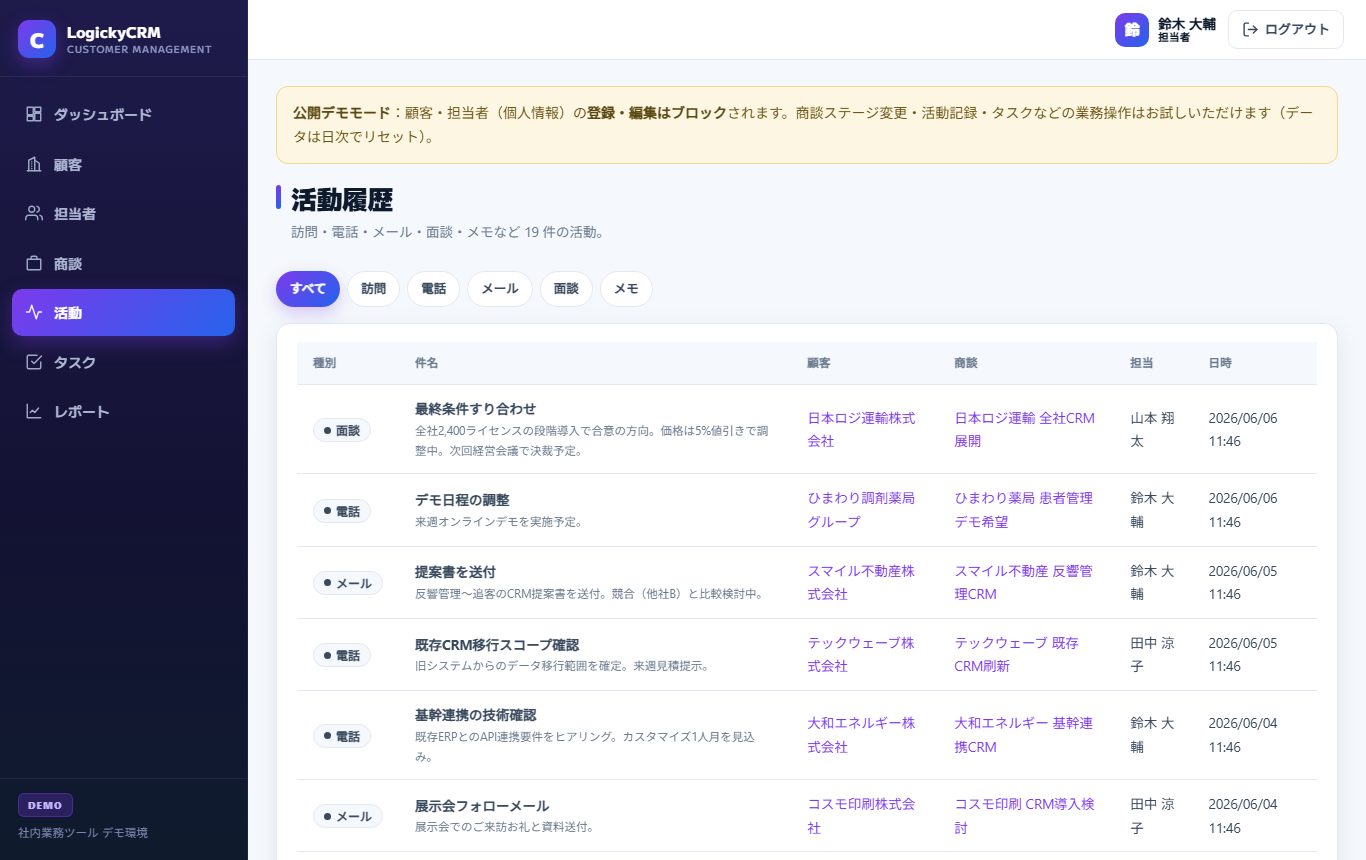This screenshot has width=1366, height=860.
Task: Click activity title 最終条件すり合わせ
Action: click(x=475, y=408)
